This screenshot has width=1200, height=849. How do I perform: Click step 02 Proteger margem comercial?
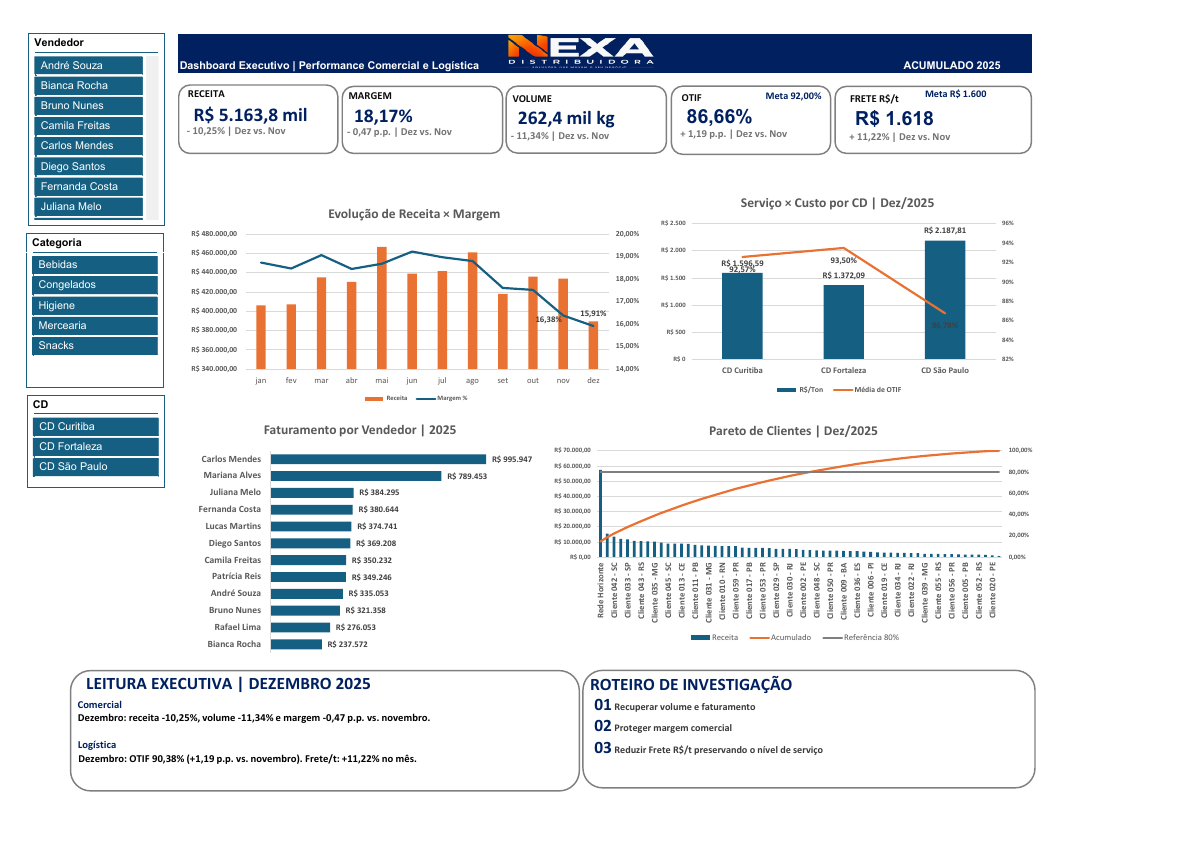[x=663, y=727]
